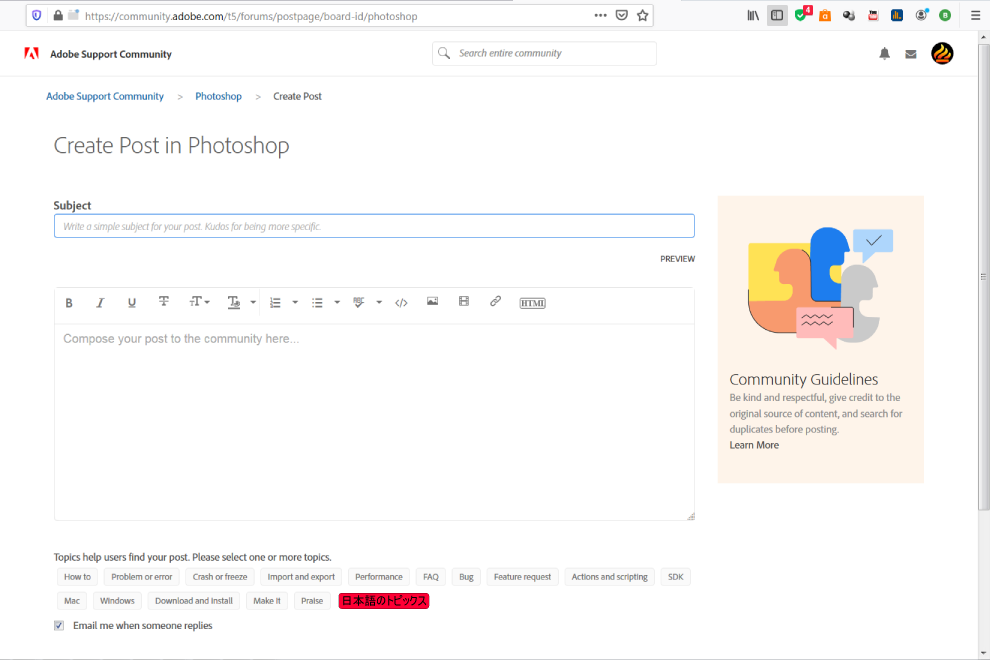Open Learn More under Community Guidelines
The image size is (990, 660).
click(754, 445)
